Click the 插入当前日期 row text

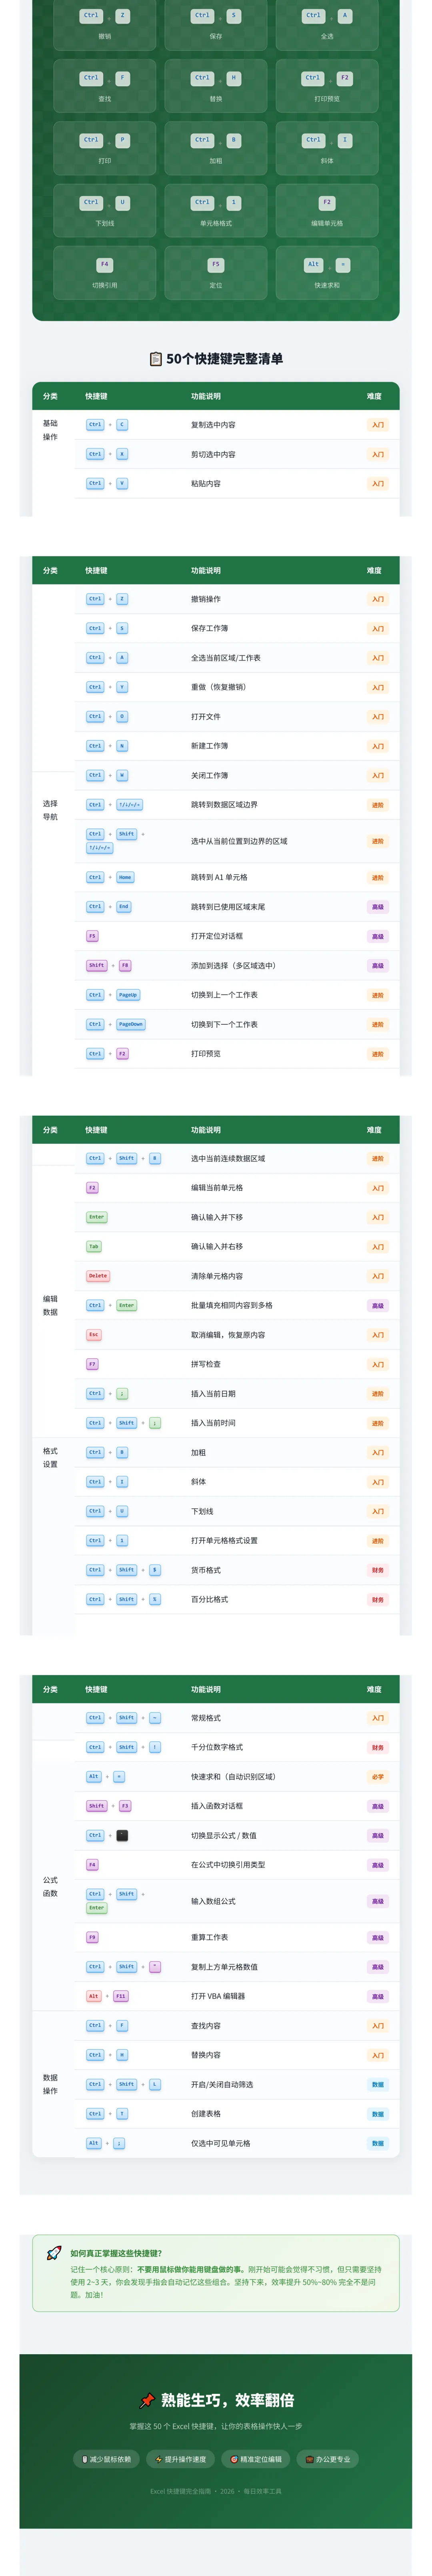click(x=213, y=1393)
